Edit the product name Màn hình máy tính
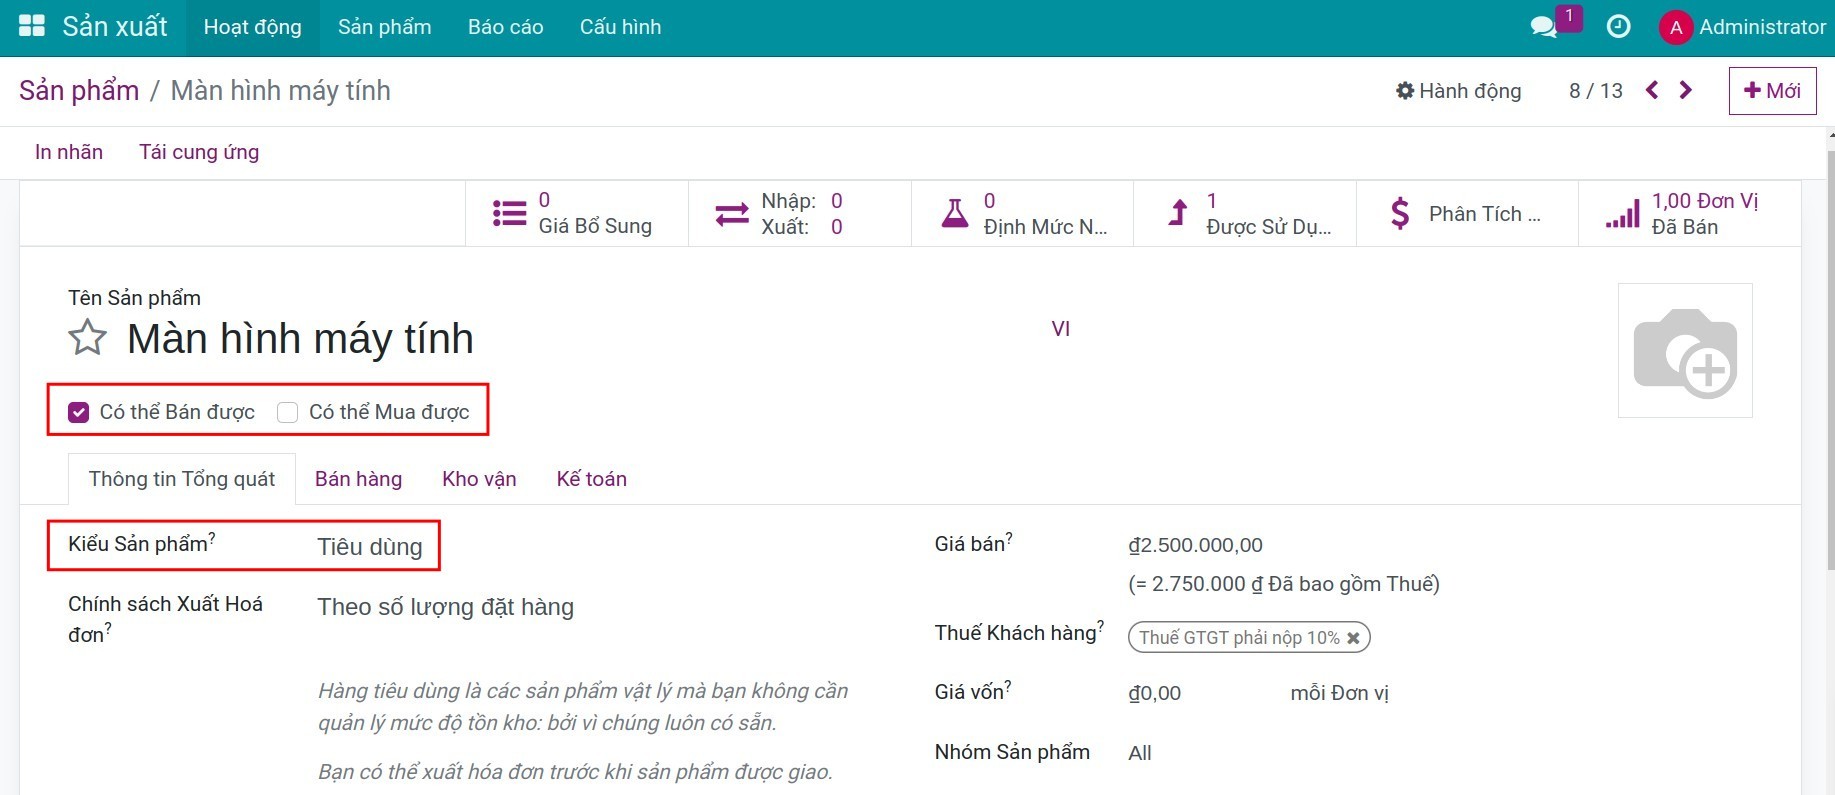The width and height of the screenshot is (1835, 795). point(300,339)
